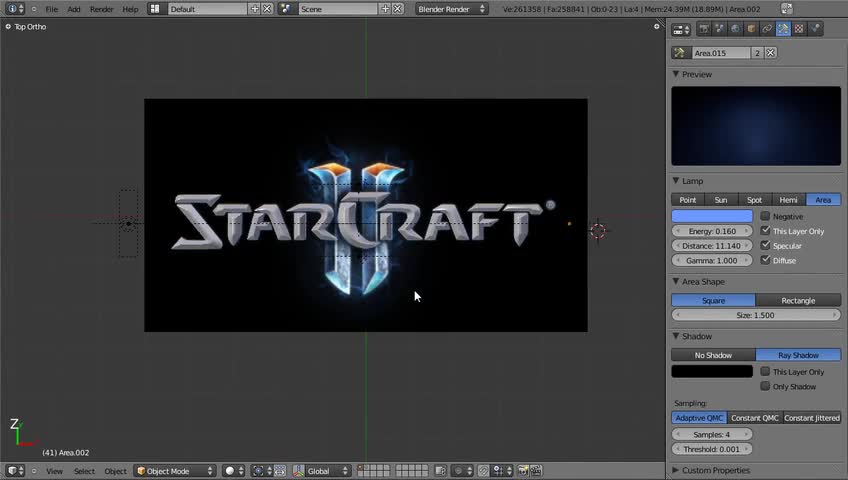
Task: Click the Properties editor type selector icon
Action: pyautogui.click(x=680, y=30)
